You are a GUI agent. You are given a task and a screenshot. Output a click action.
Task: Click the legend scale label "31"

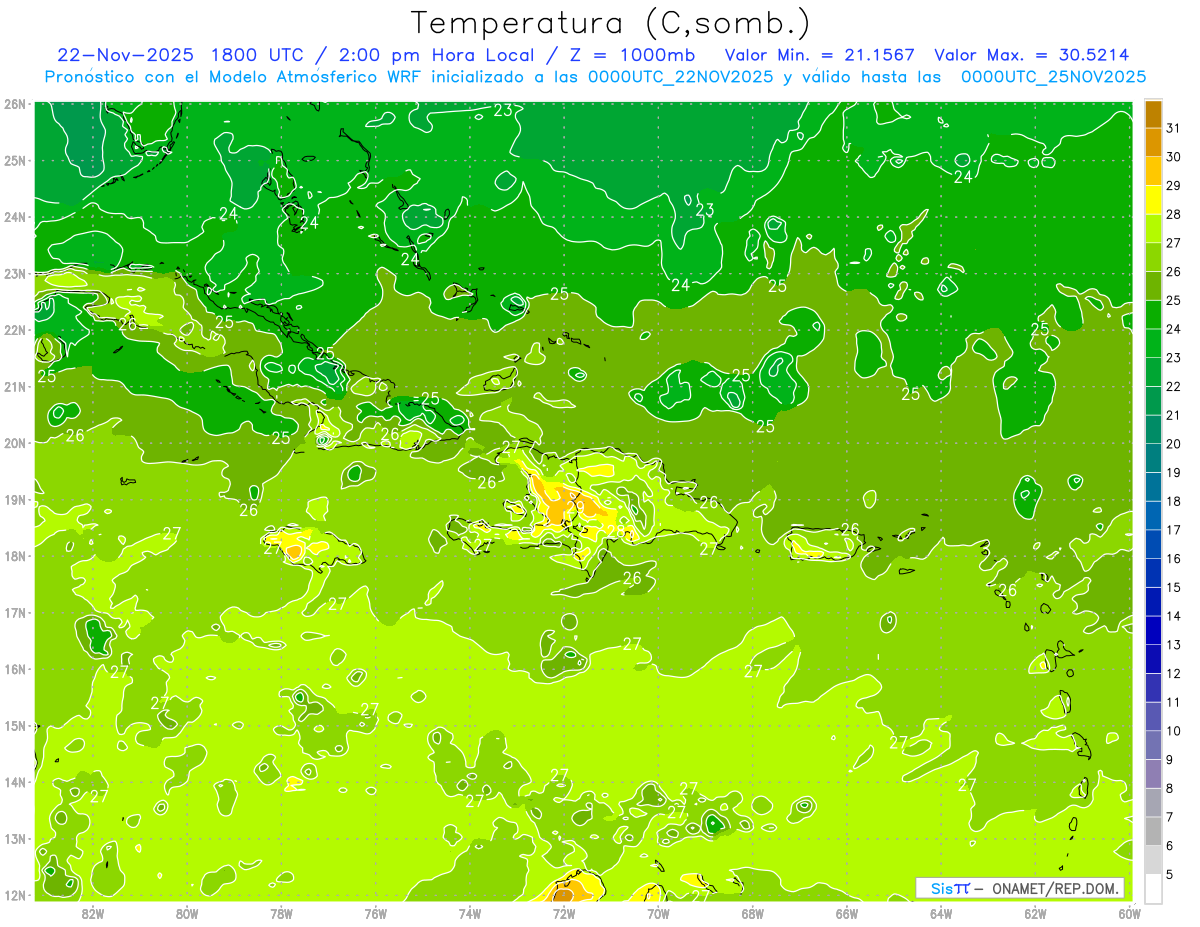pyautogui.click(x=1173, y=128)
